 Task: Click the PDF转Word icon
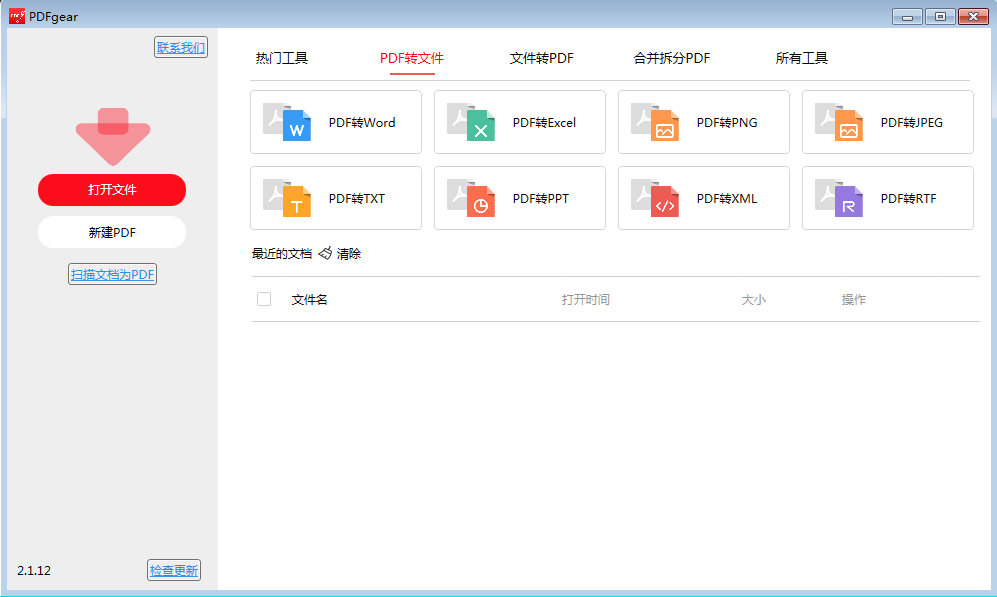point(288,123)
